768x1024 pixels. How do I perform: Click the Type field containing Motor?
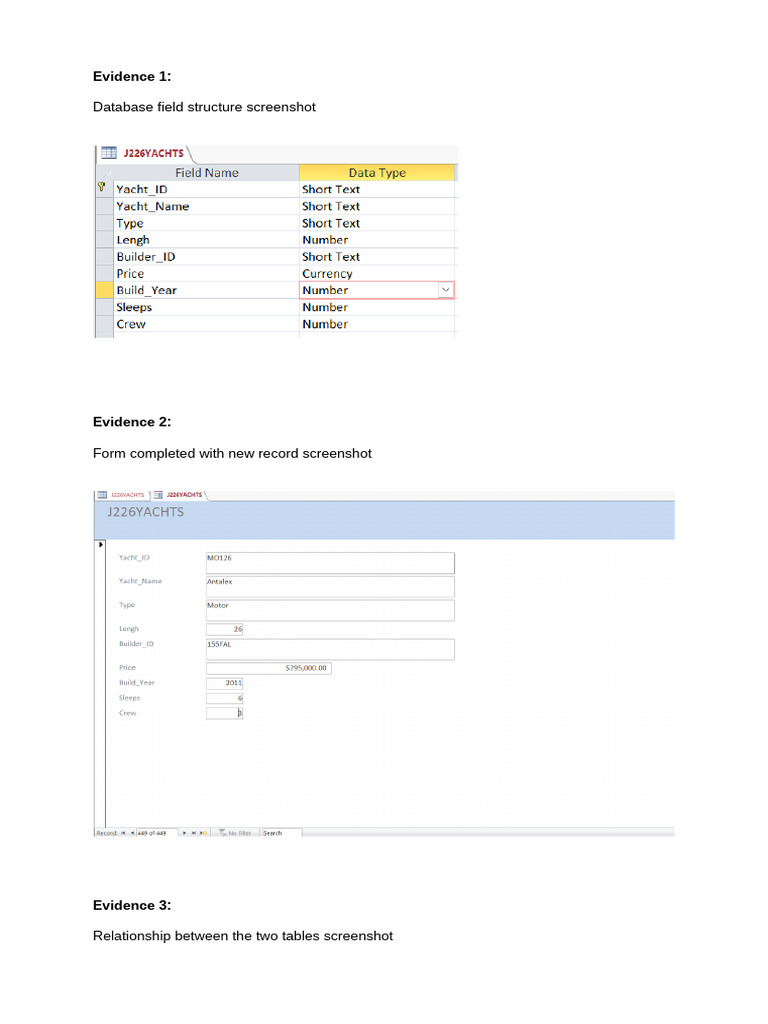tap(330, 611)
